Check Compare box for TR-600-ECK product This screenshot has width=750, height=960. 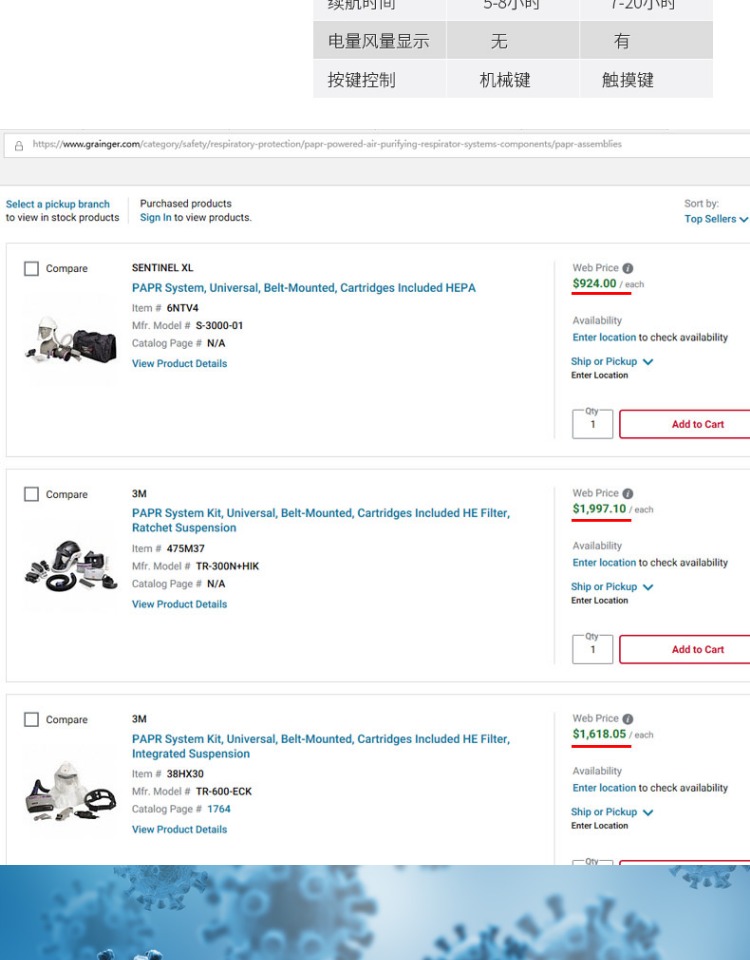(x=31, y=719)
